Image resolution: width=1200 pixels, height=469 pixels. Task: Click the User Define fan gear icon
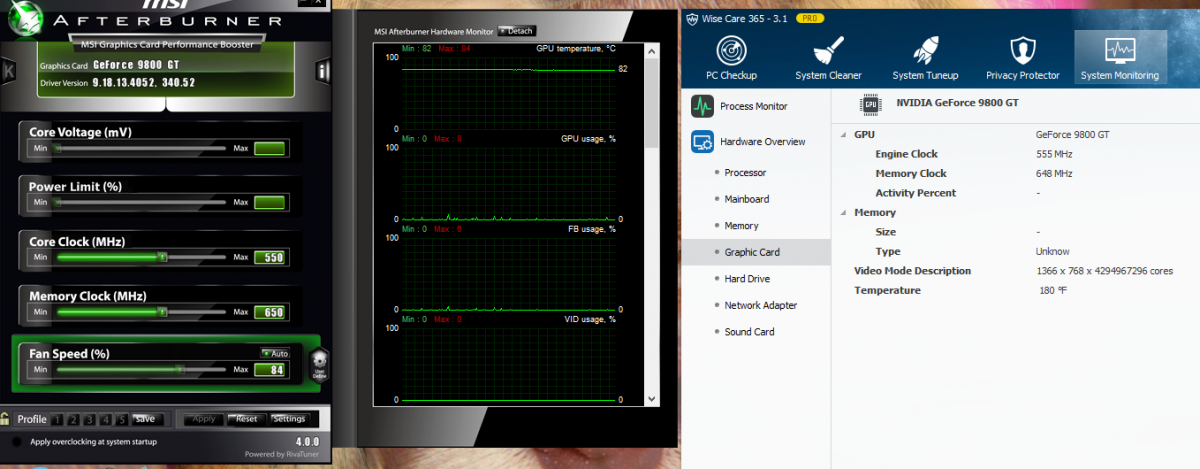point(320,363)
